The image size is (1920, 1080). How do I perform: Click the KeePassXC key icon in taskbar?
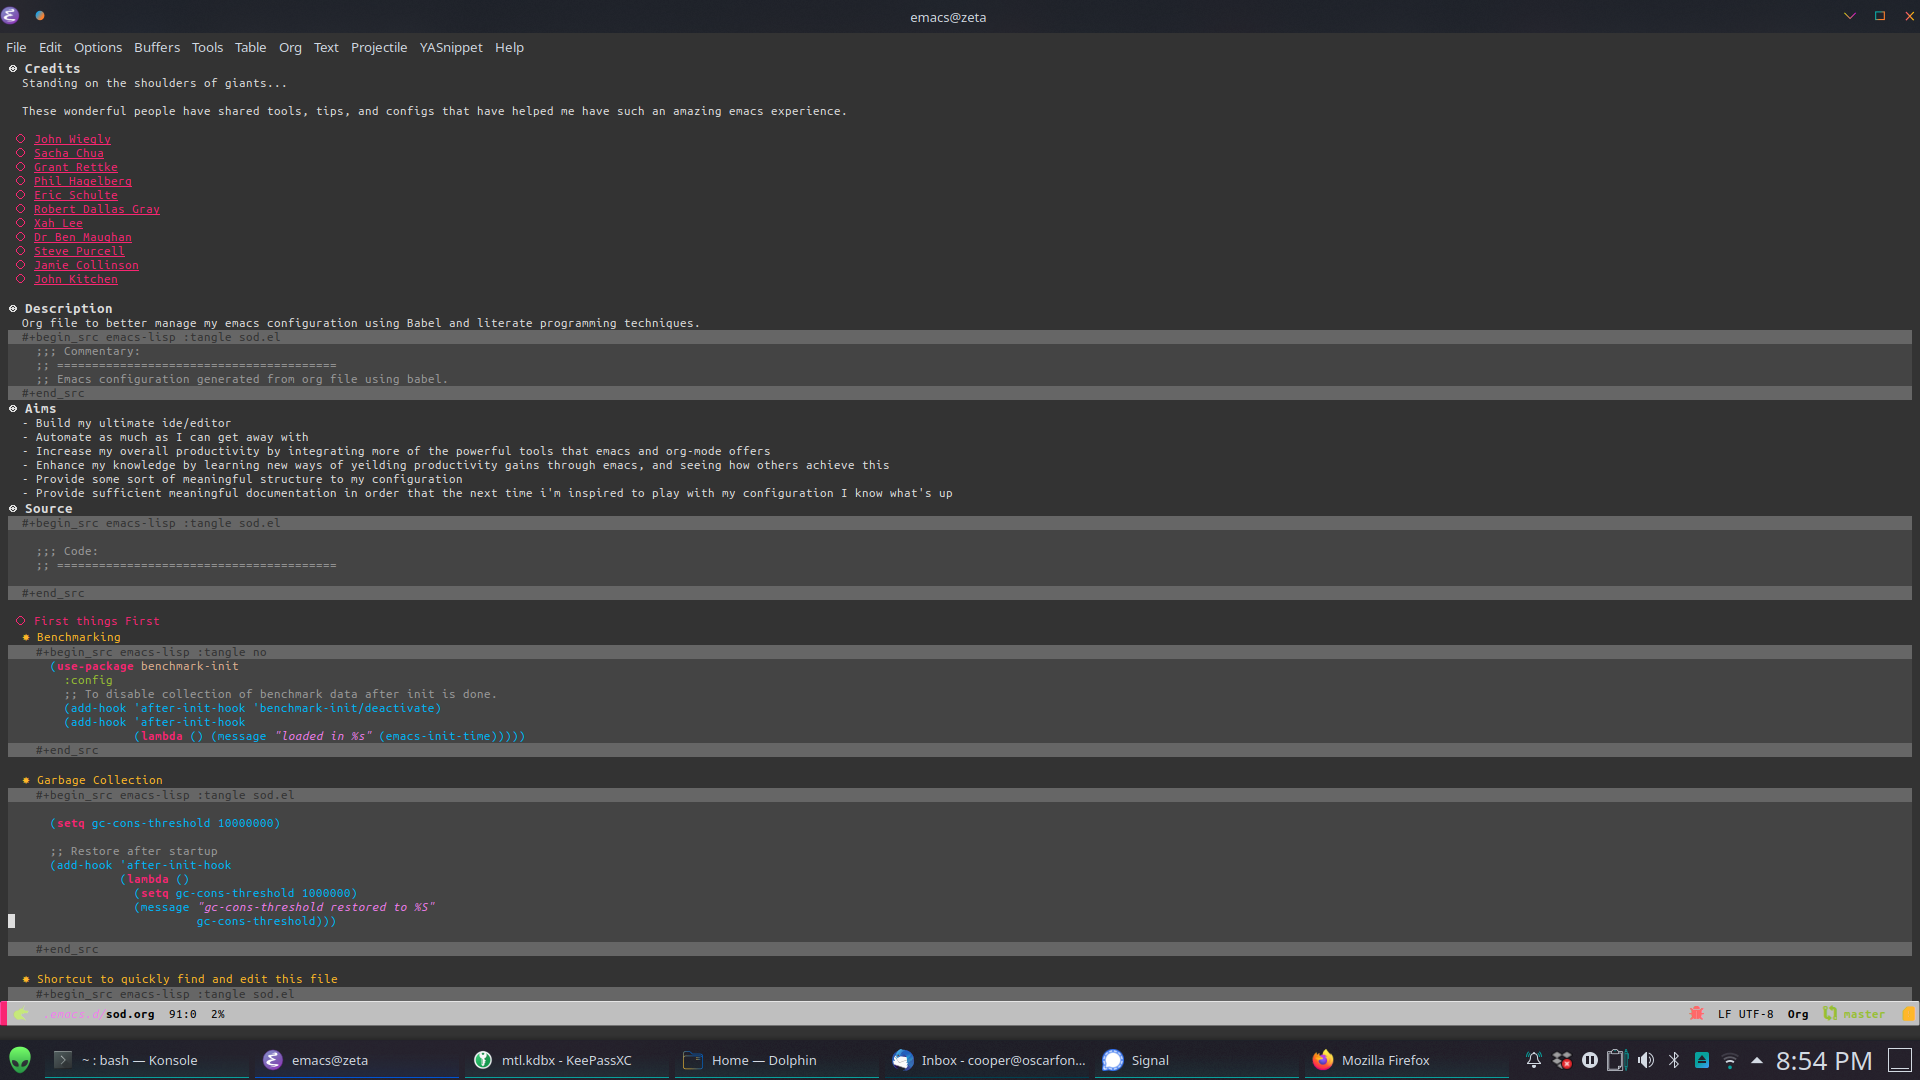(x=483, y=1059)
